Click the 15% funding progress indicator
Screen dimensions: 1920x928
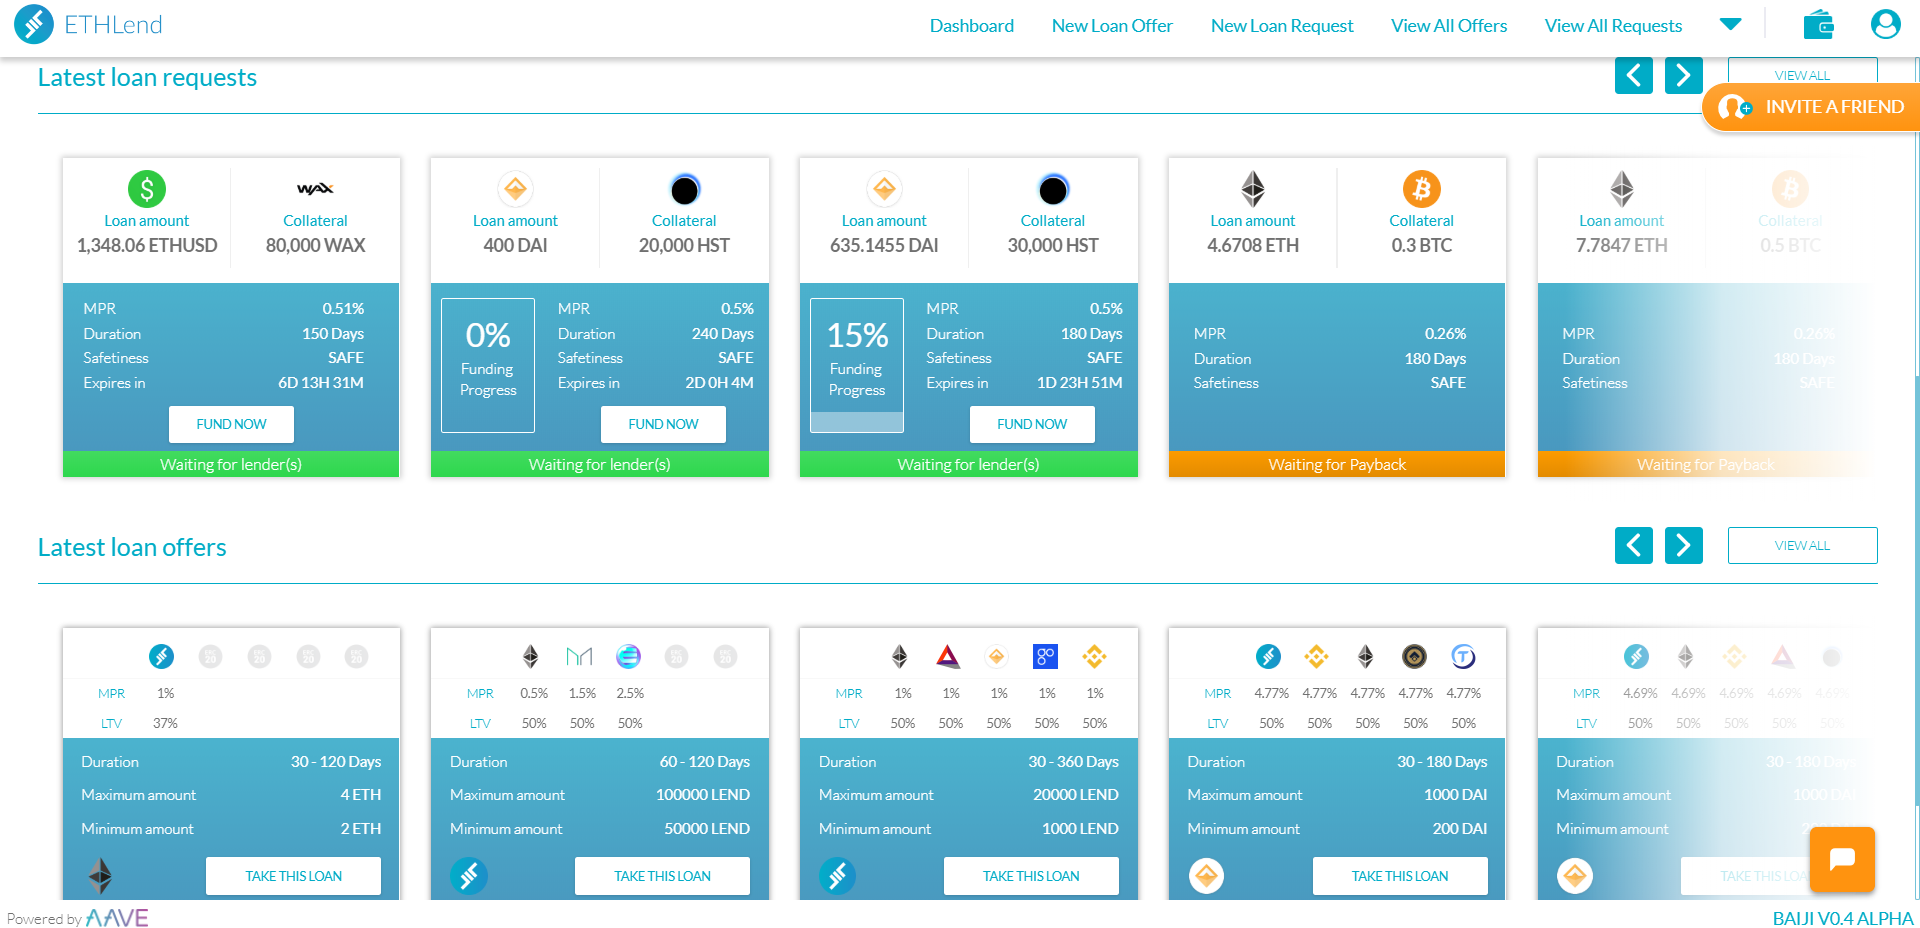tap(856, 365)
